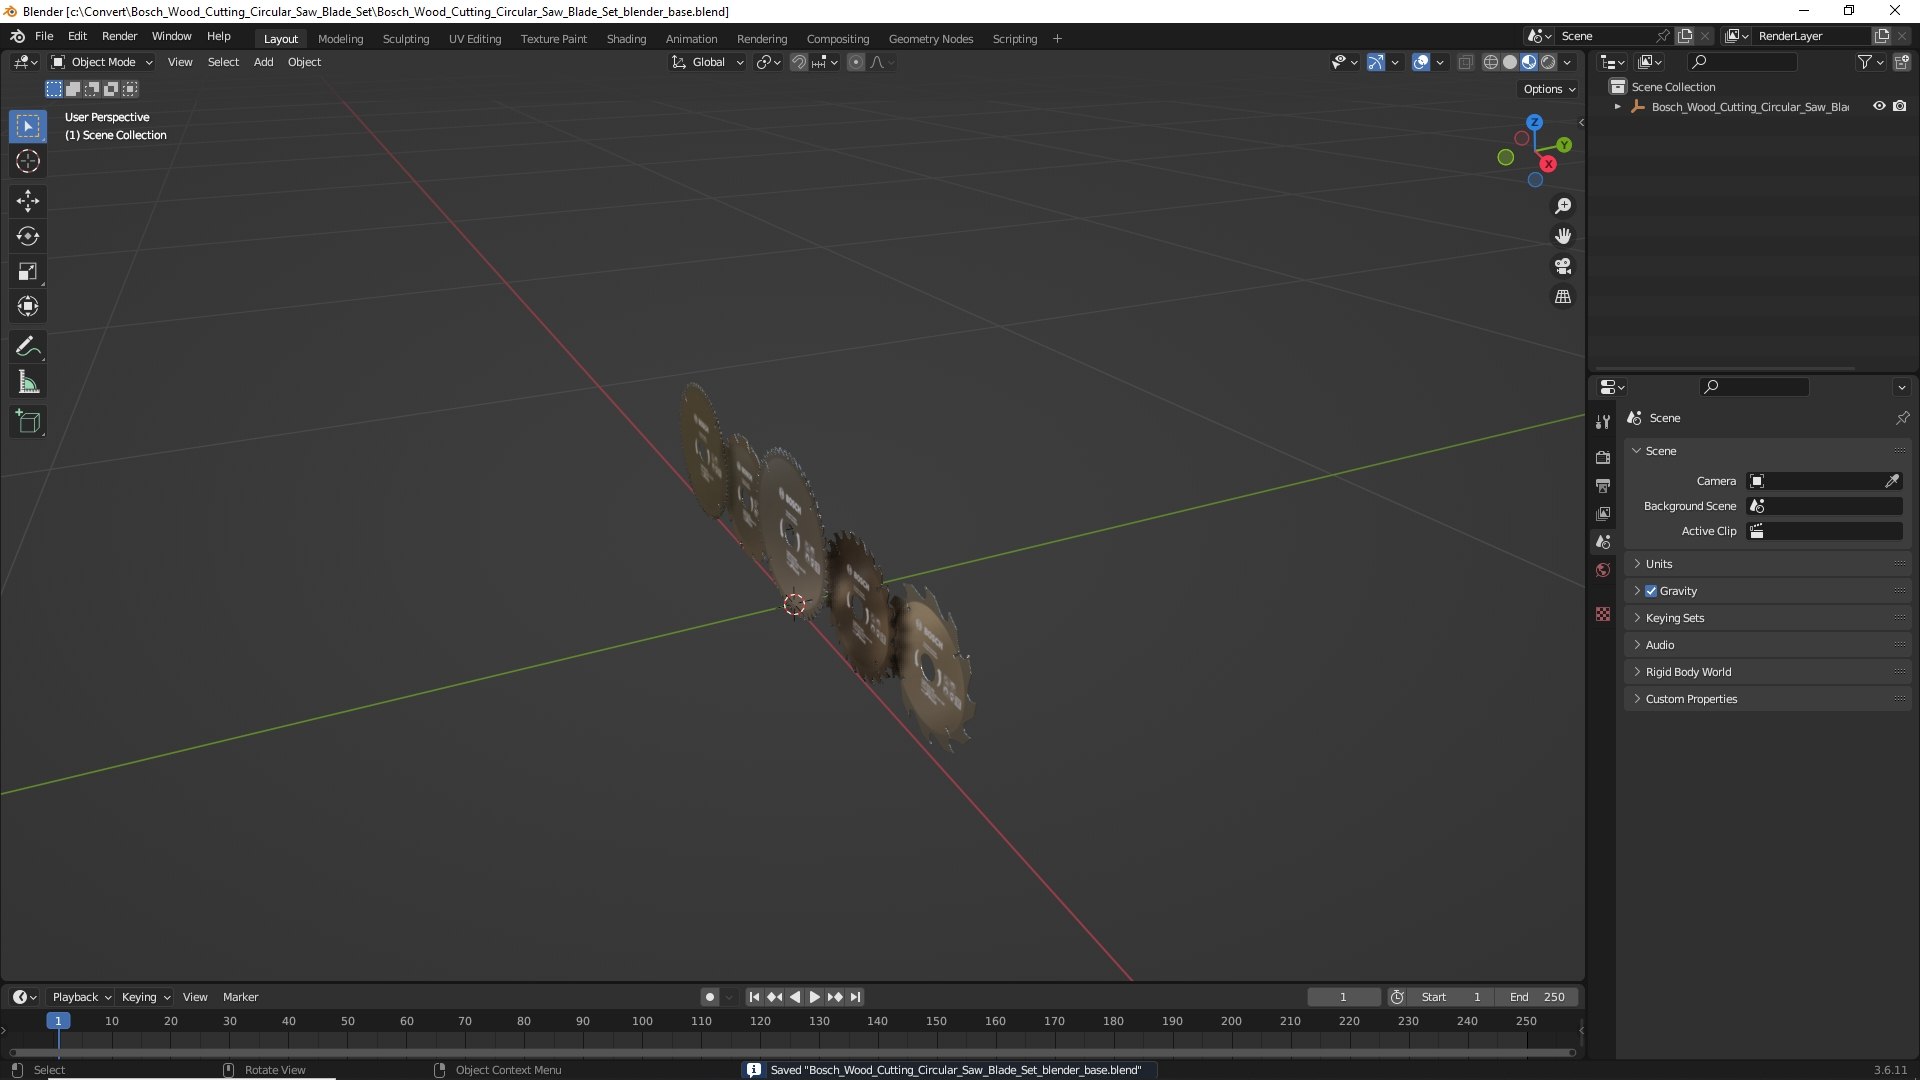
Task: Open the Output properties tab icon
Action: click(1603, 485)
